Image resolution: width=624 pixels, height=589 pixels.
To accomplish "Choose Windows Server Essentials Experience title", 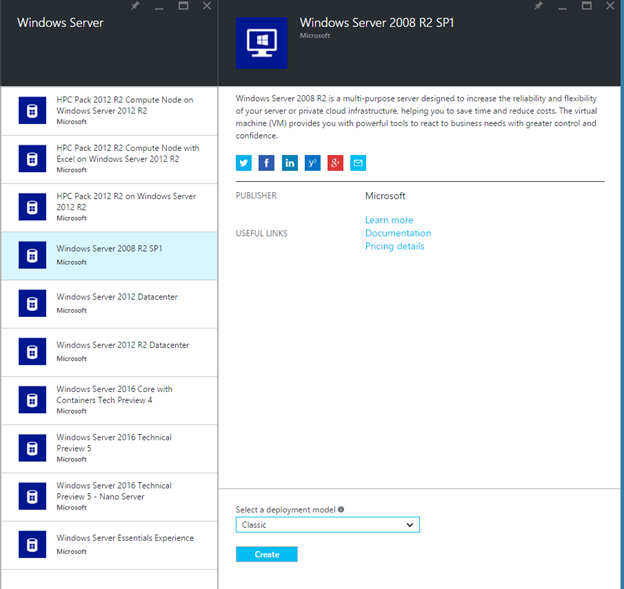I will click(125, 538).
